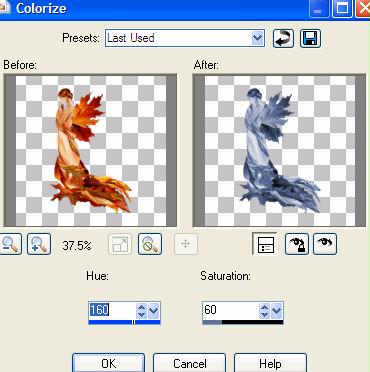The image size is (370, 372).
Task: Click the fit-to-window preview icon
Action: click(x=120, y=244)
